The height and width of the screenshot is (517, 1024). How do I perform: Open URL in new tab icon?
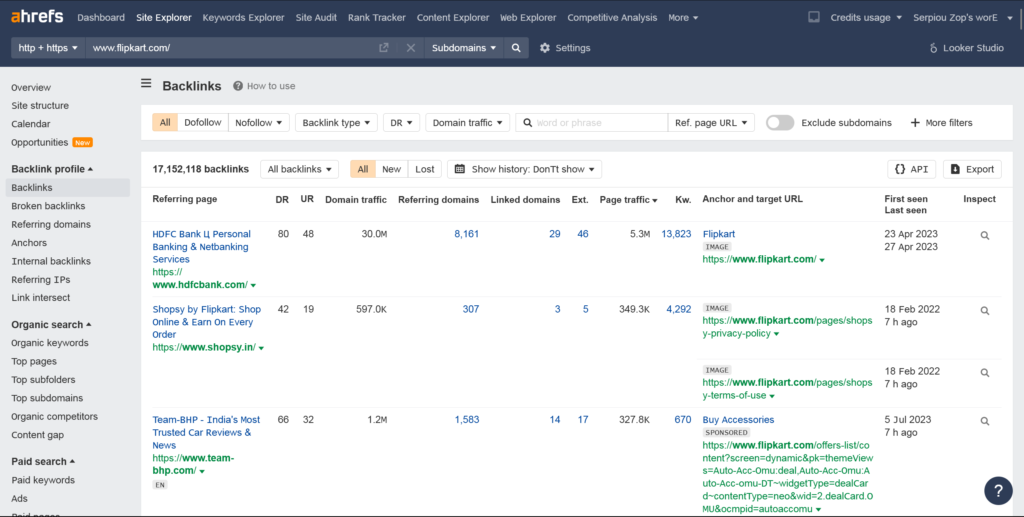point(384,48)
